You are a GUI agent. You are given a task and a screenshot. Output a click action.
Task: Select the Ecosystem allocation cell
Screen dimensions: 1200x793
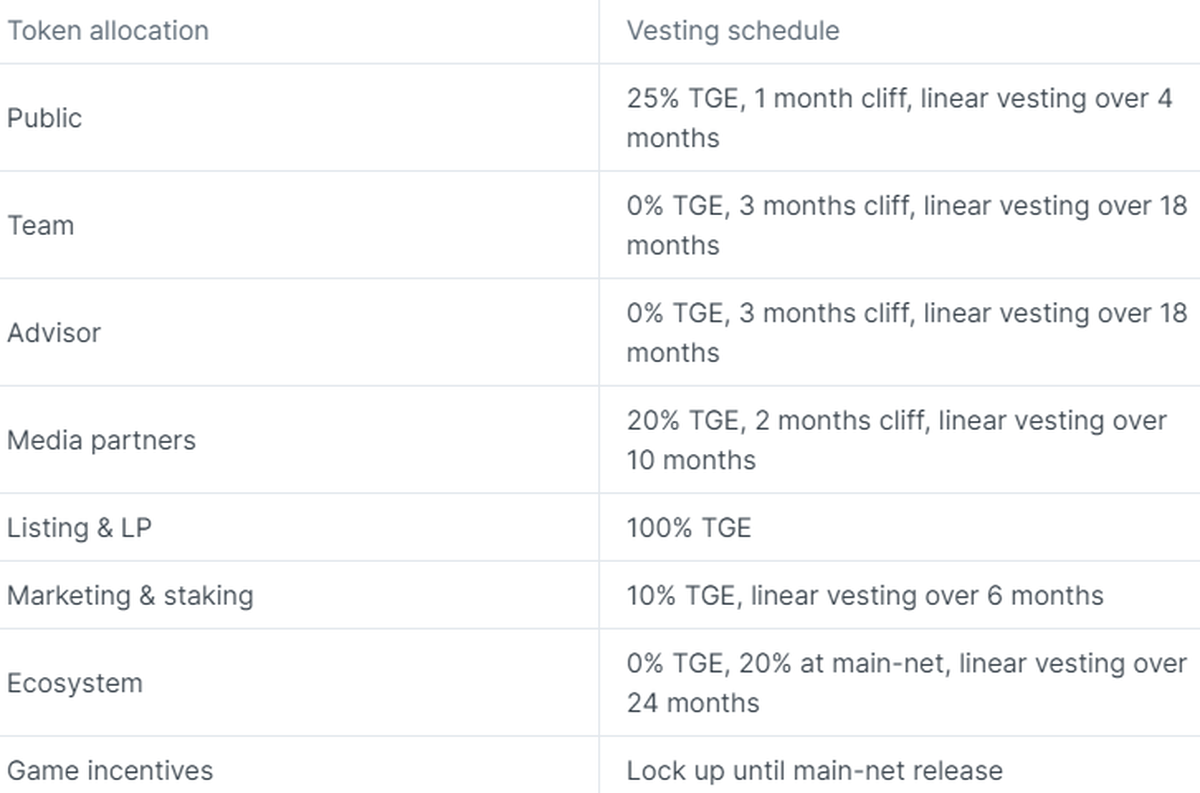coord(75,683)
